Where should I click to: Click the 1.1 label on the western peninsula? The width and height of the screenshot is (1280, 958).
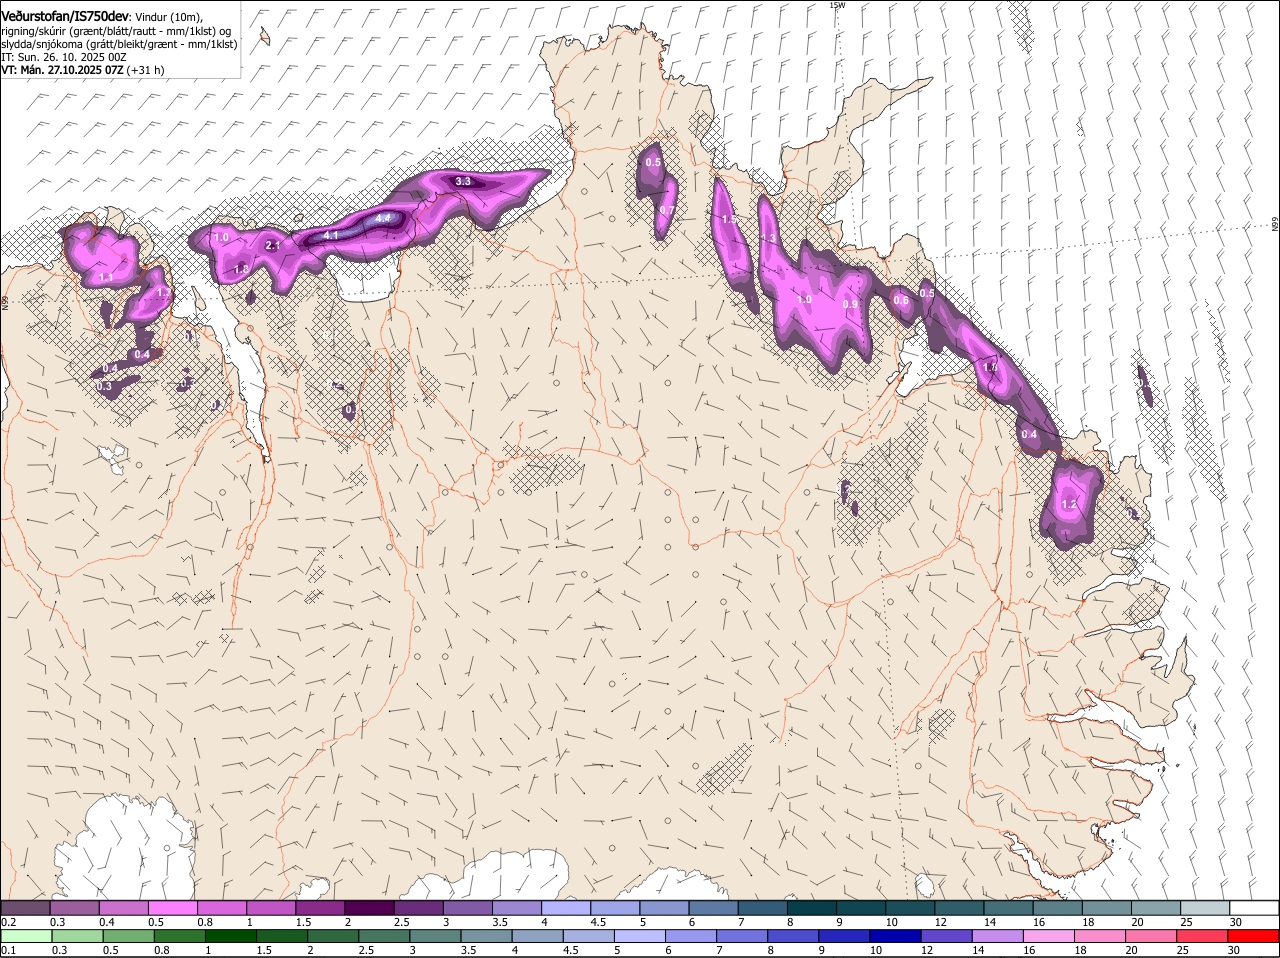click(x=106, y=276)
